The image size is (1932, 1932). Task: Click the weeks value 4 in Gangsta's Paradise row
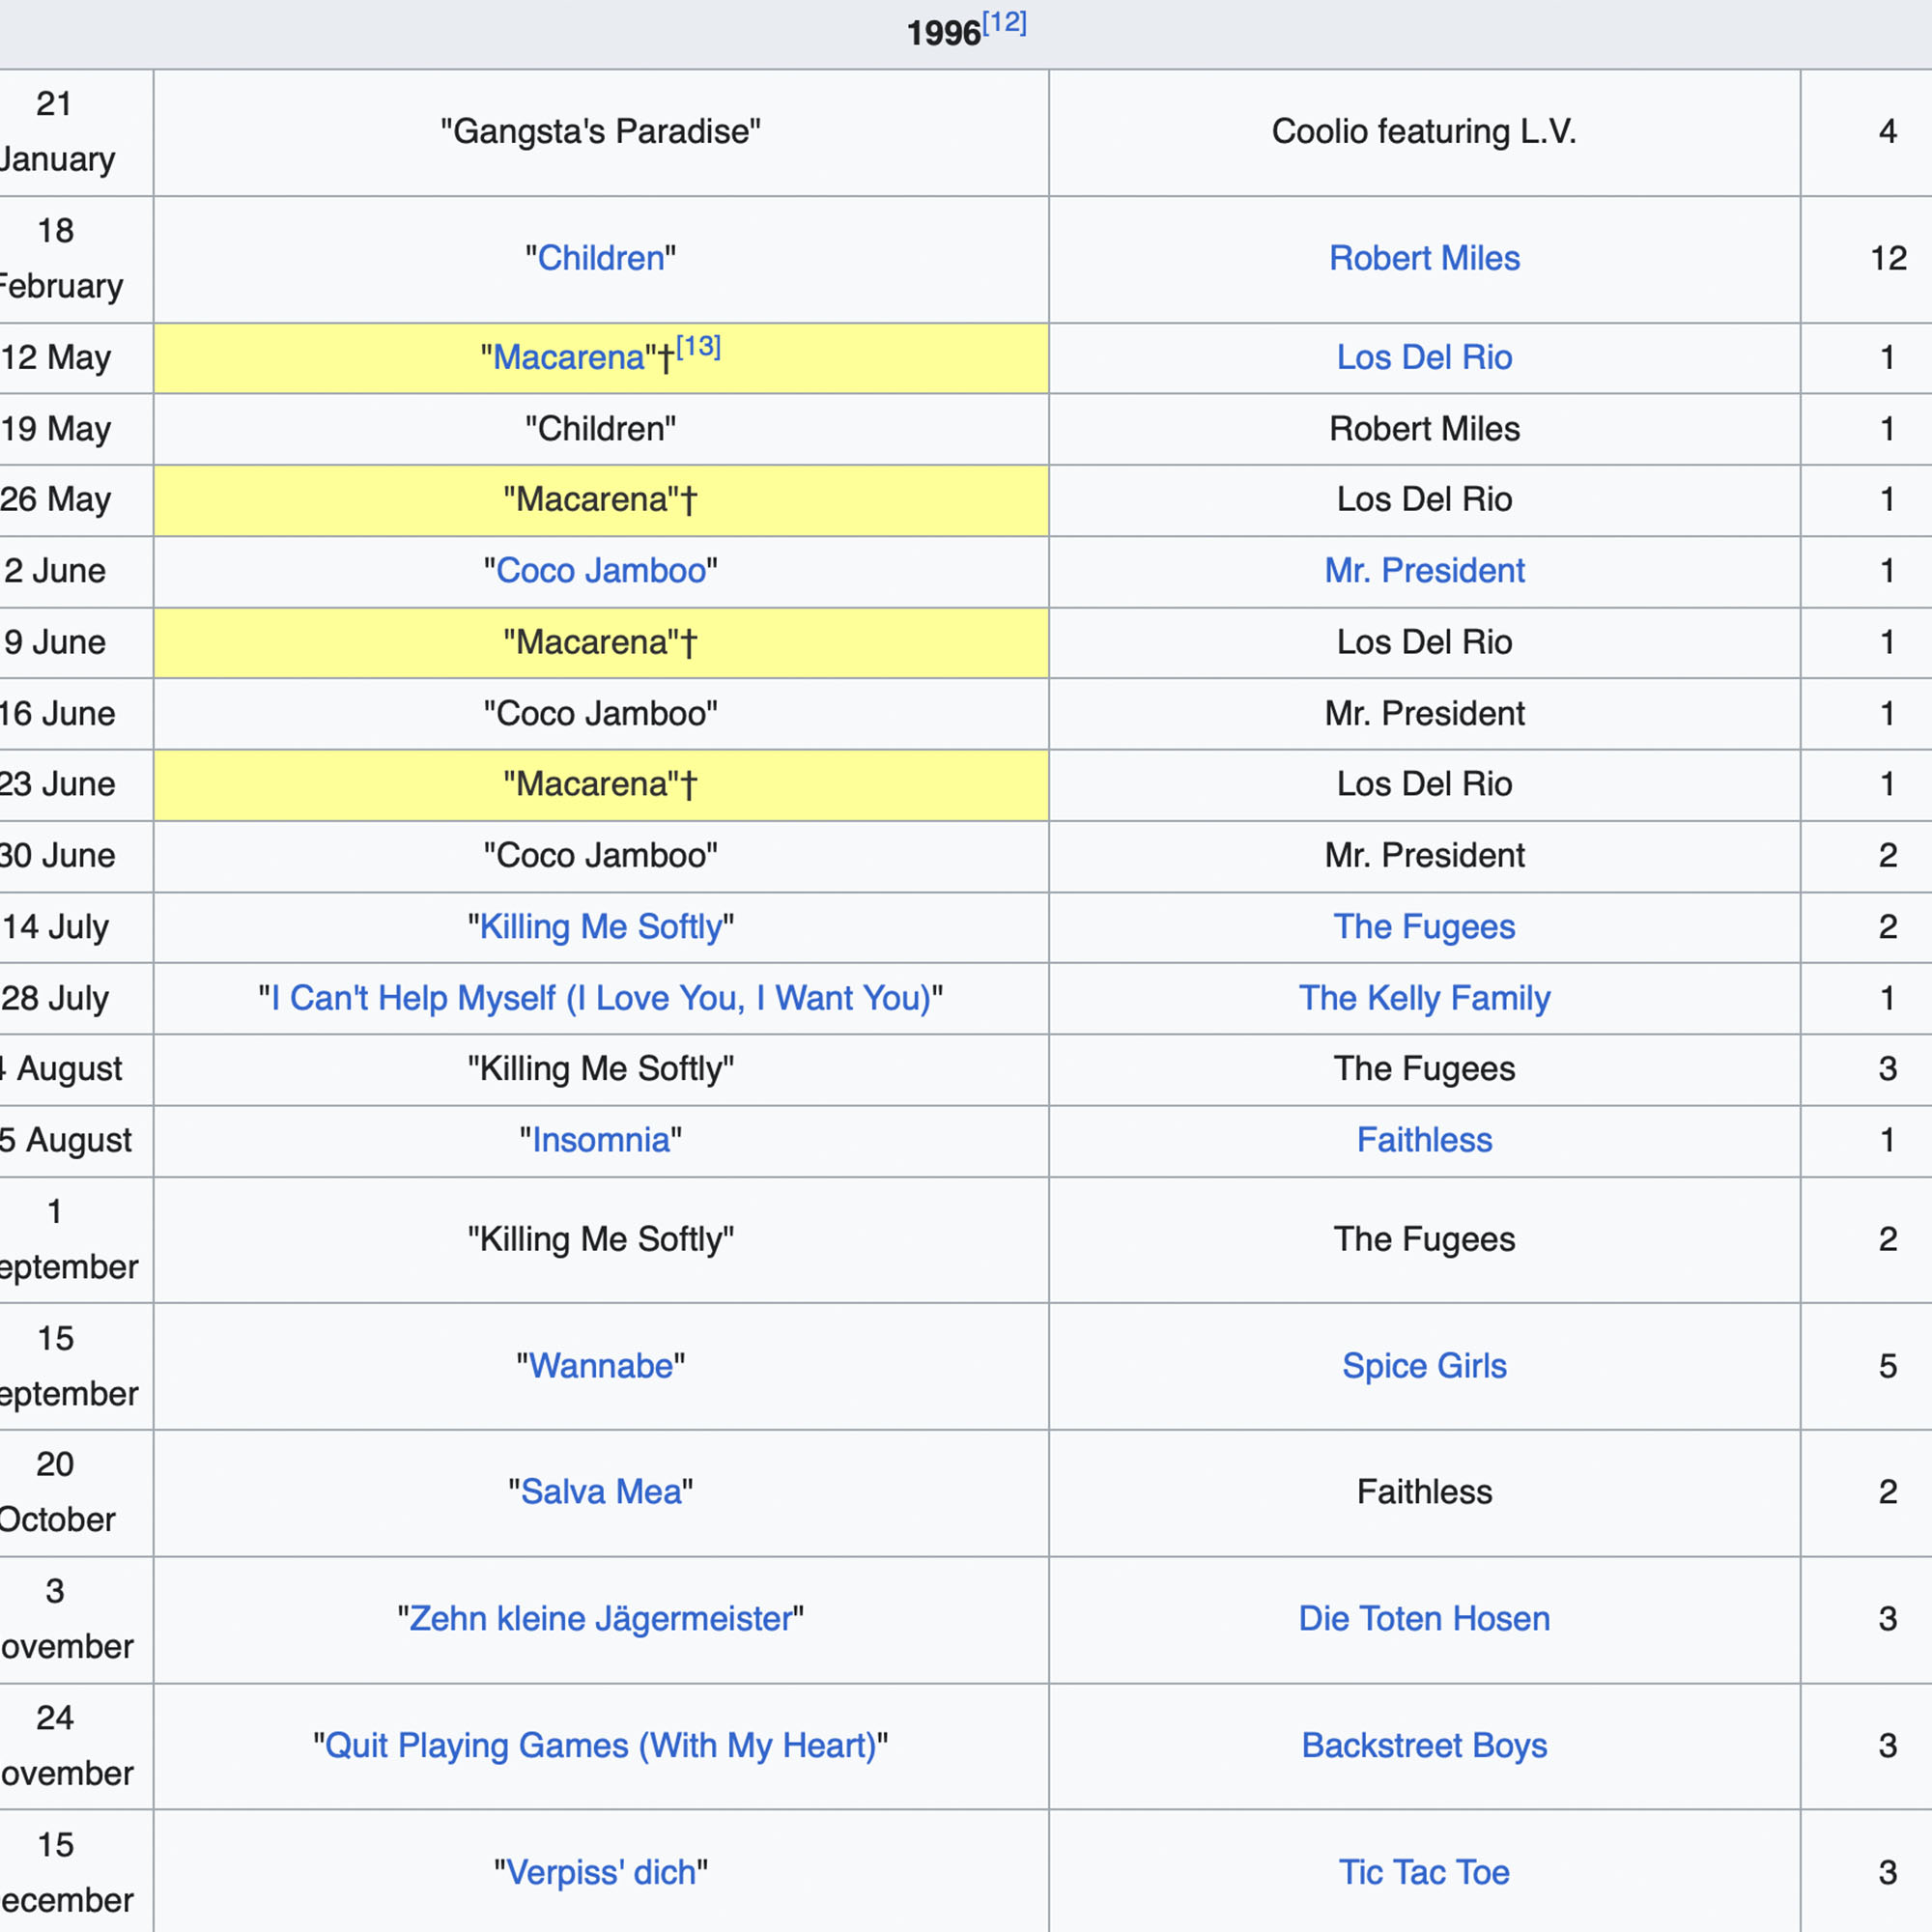click(1888, 131)
